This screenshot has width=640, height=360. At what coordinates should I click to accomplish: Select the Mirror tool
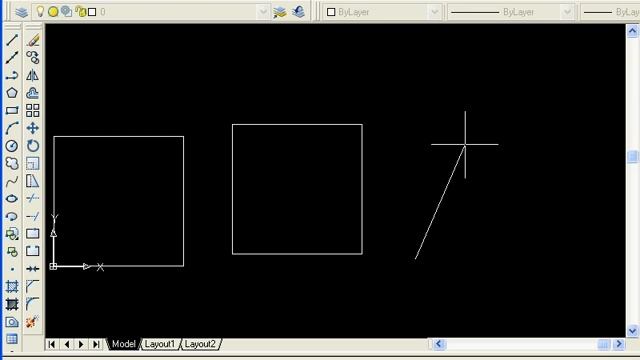[x=33, y=76]
